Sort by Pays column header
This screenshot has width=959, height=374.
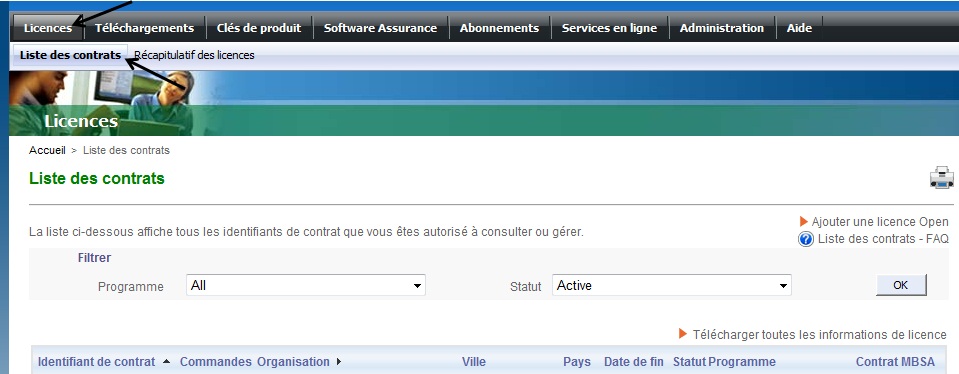(x=577, y=362)
